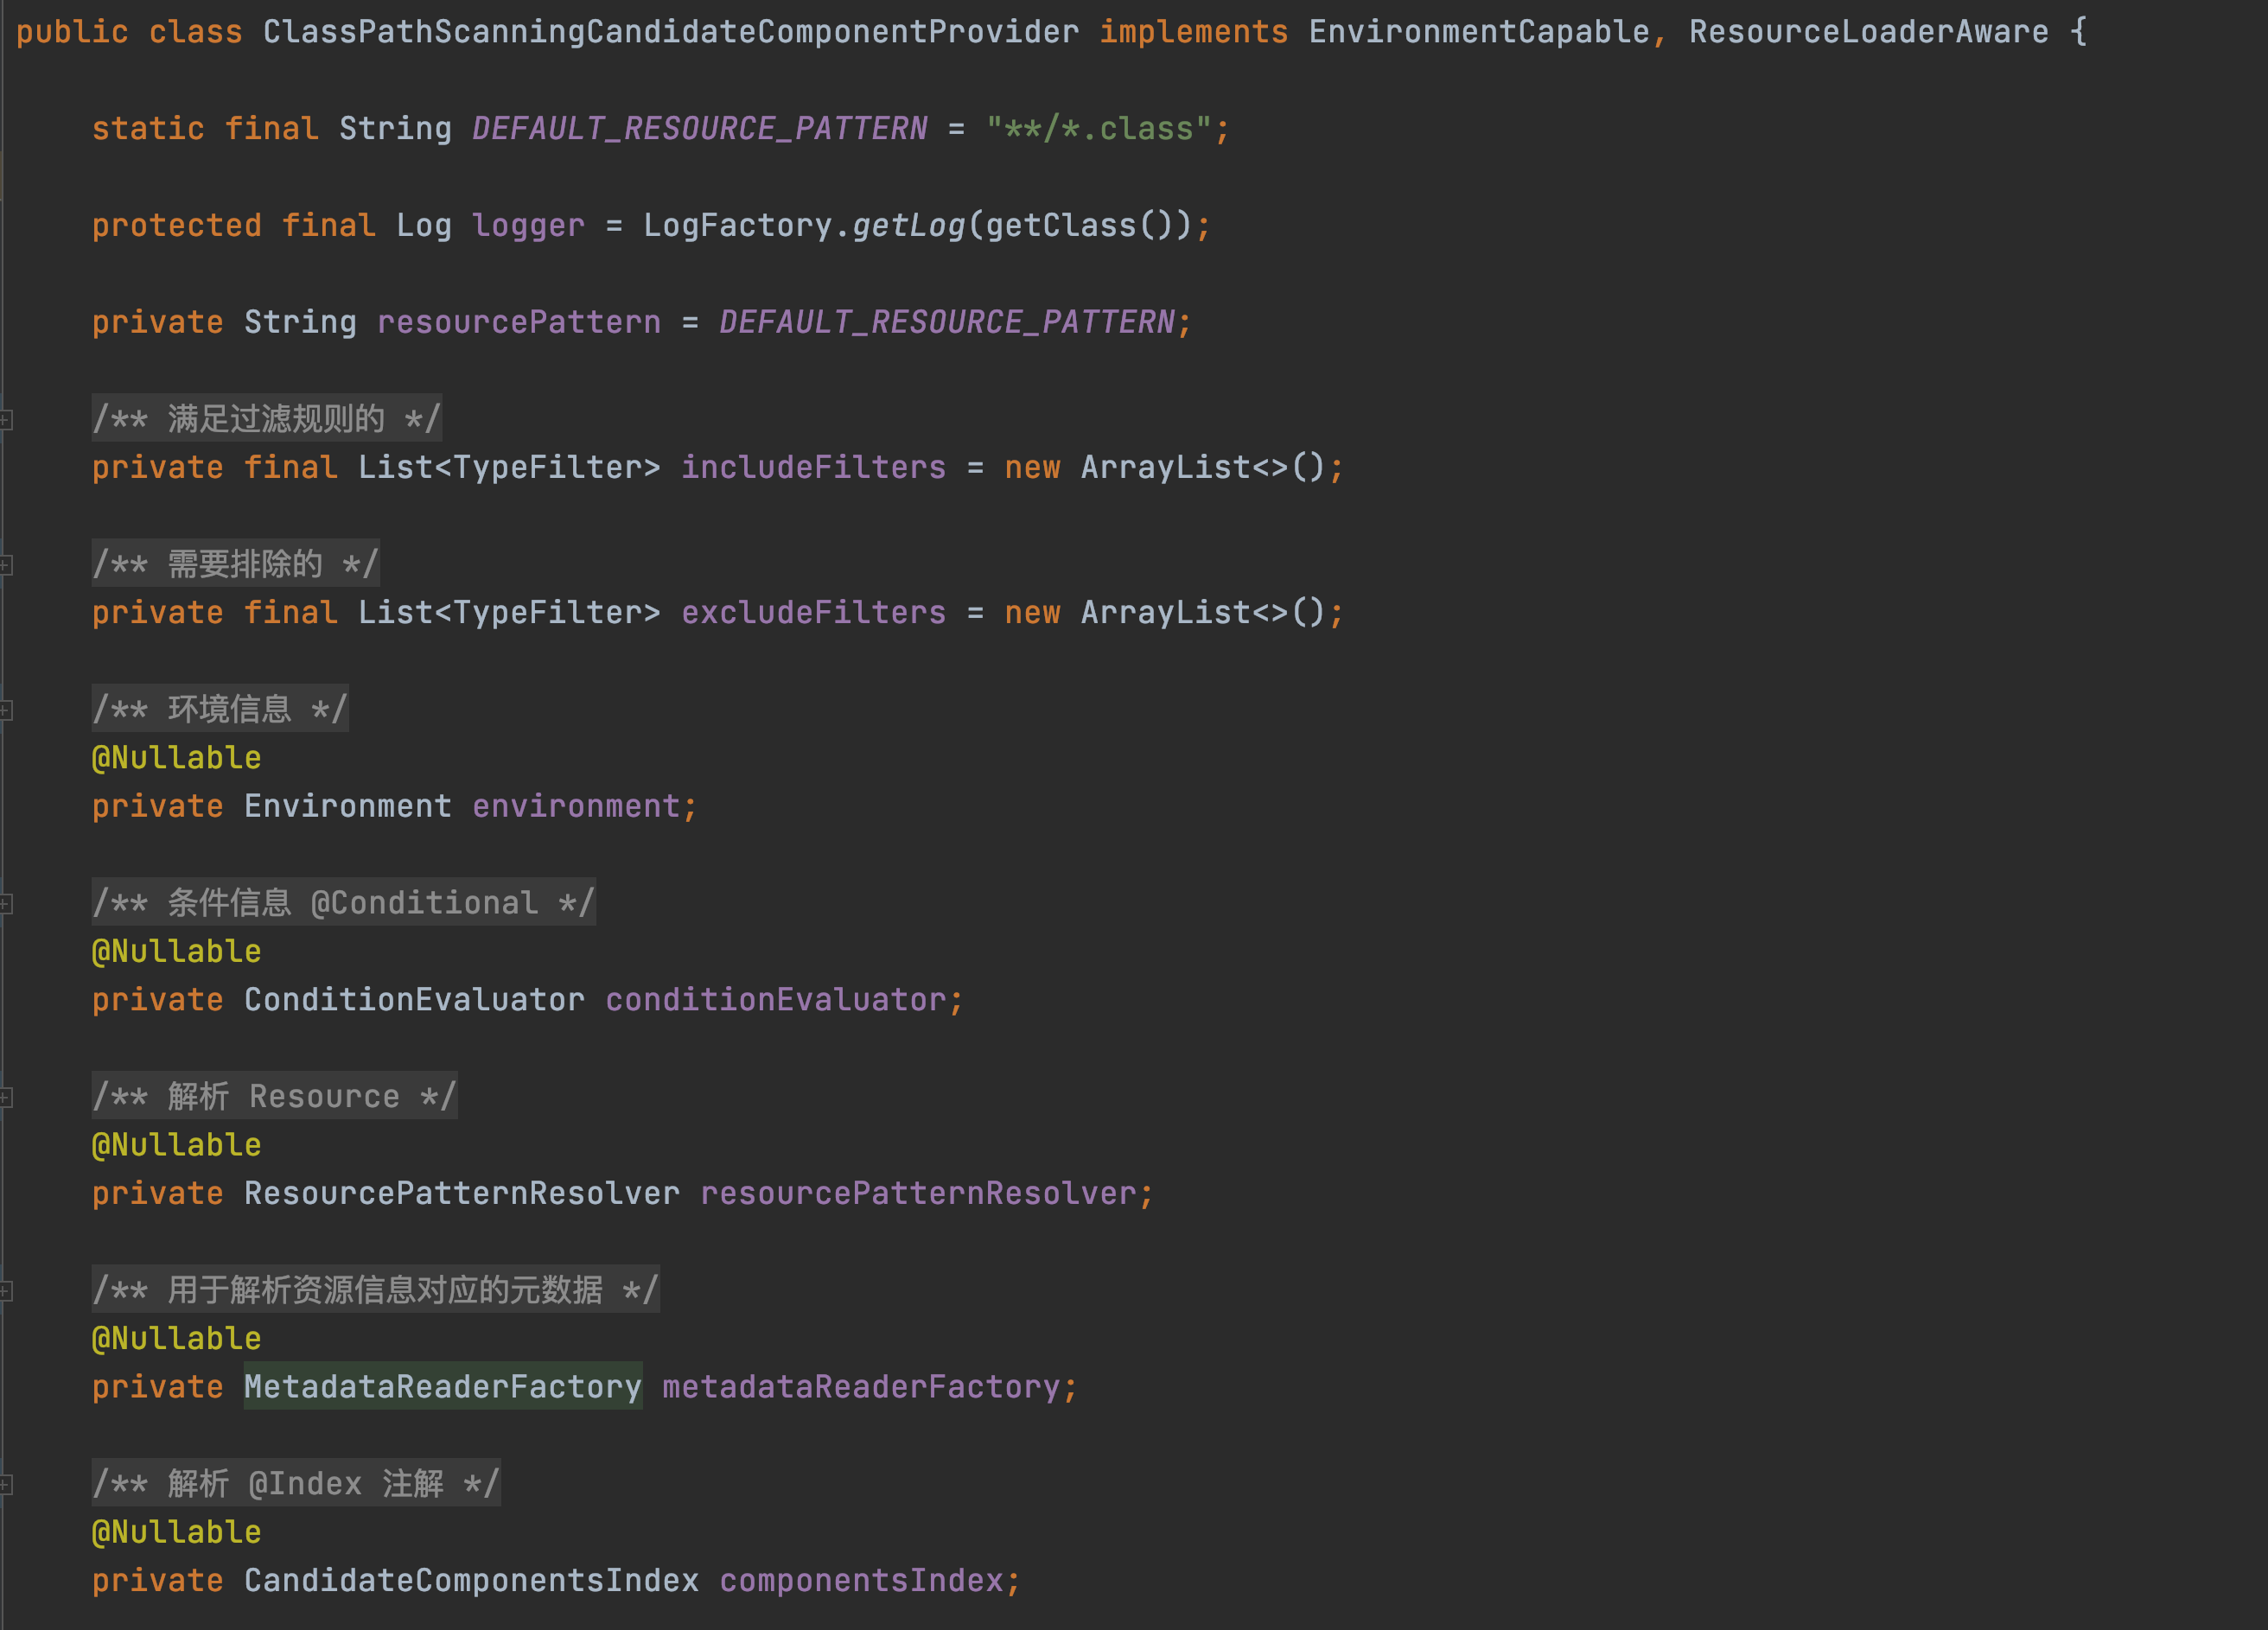The width and height of the screenshot is (2268, 1630).
Task: Click the 需要排除的 doc comment
Action: point(236,564)
